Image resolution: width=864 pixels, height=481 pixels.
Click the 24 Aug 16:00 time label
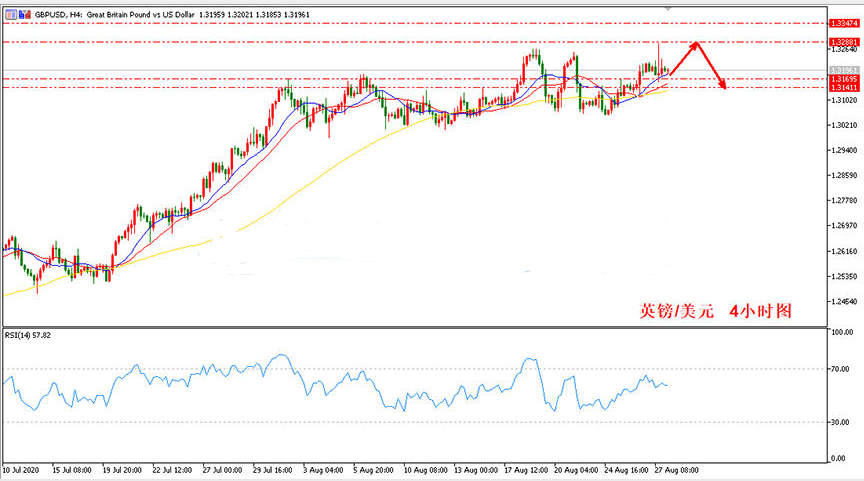626,470
